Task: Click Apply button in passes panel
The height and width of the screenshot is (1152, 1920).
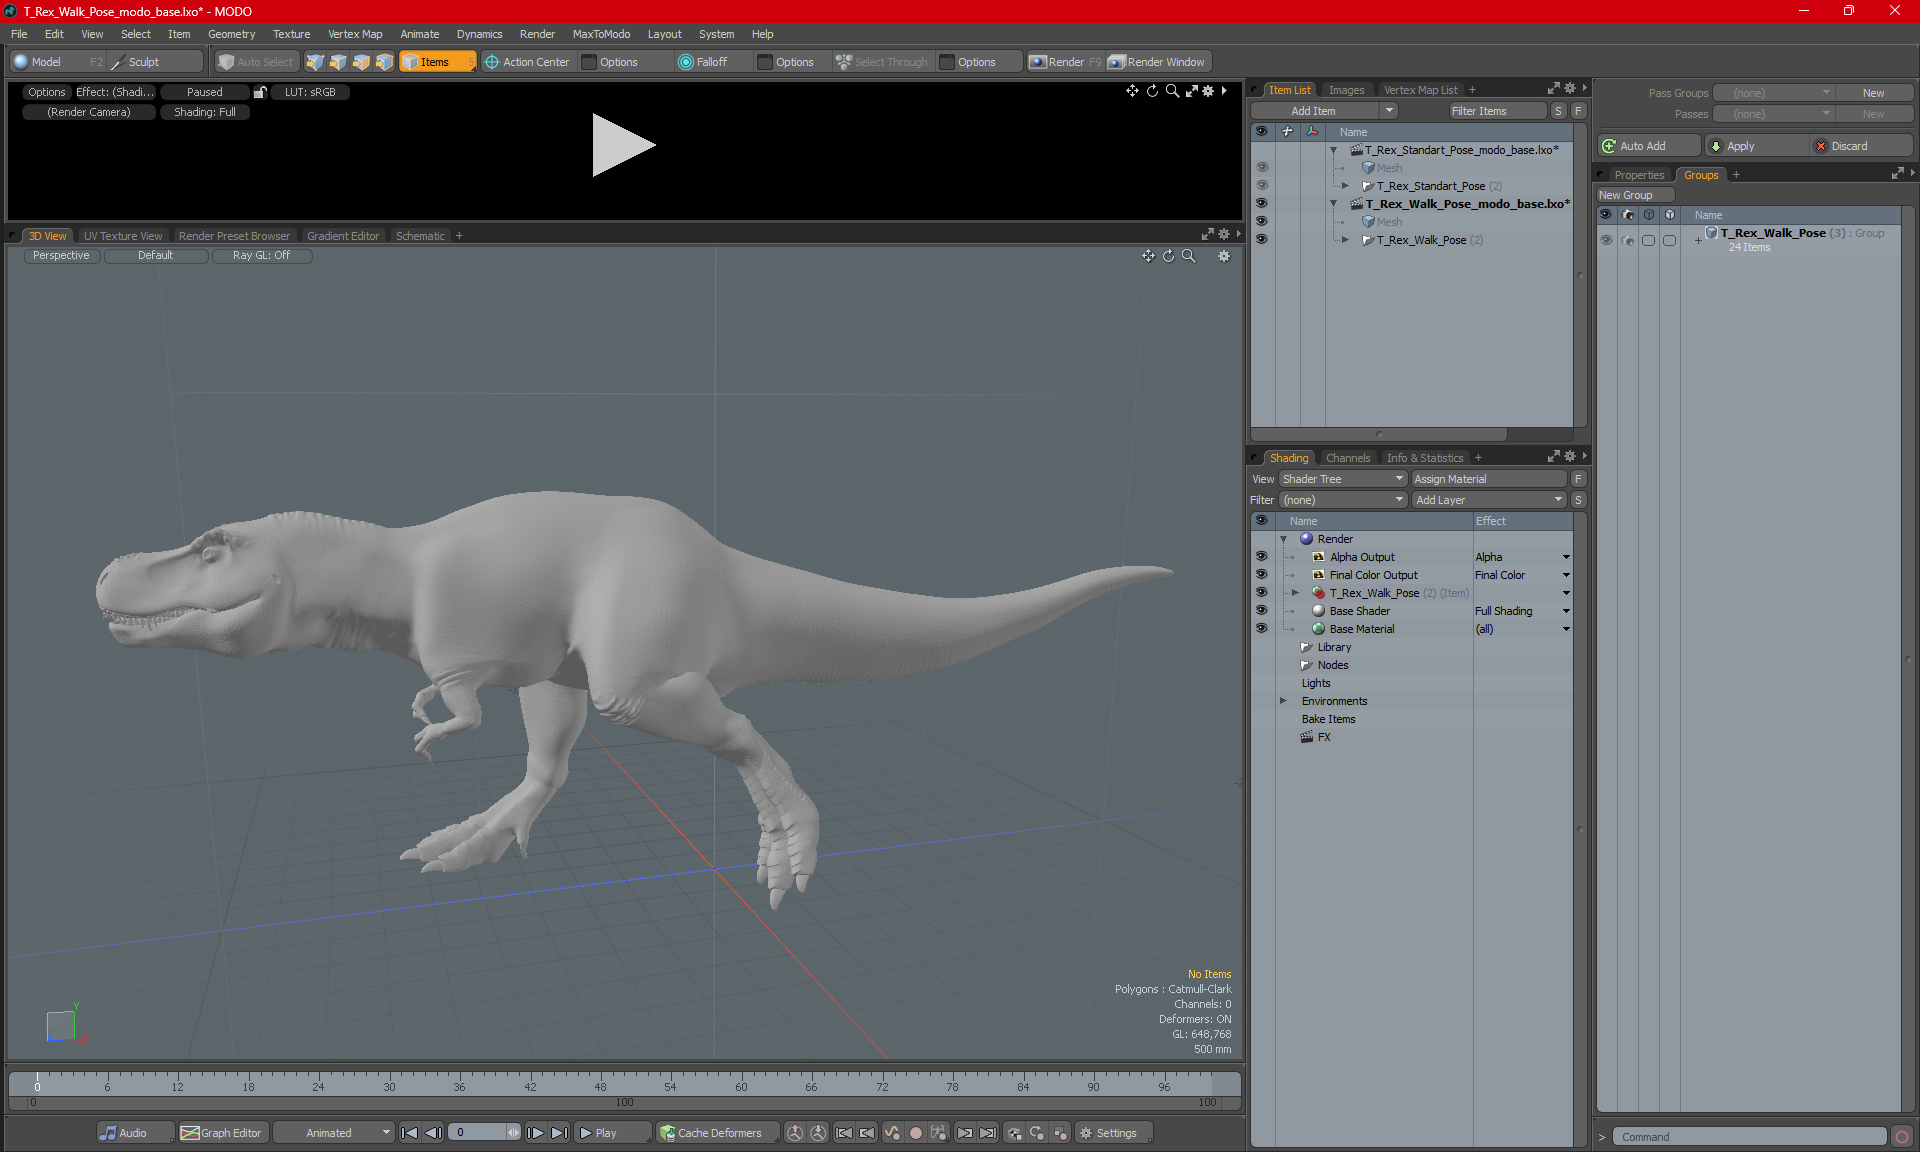Action: point(1755,146)
